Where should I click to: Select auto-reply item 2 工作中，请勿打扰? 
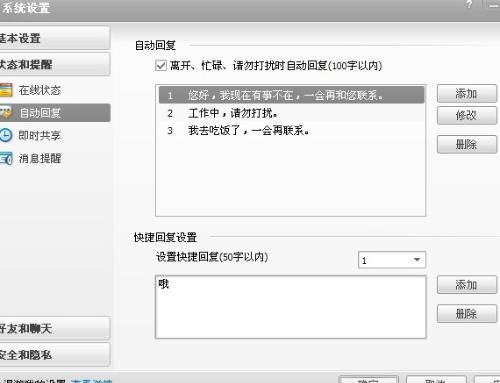pyautogui.click(x=291, y=113)
